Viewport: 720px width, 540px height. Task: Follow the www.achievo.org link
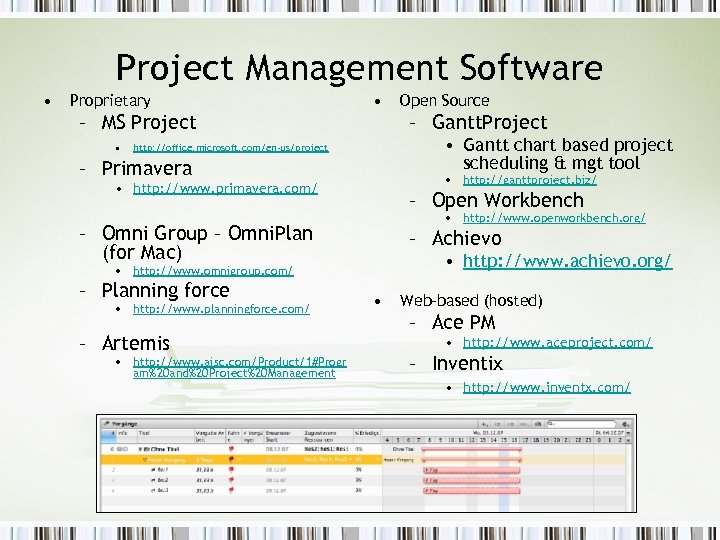tap(568, 261)
